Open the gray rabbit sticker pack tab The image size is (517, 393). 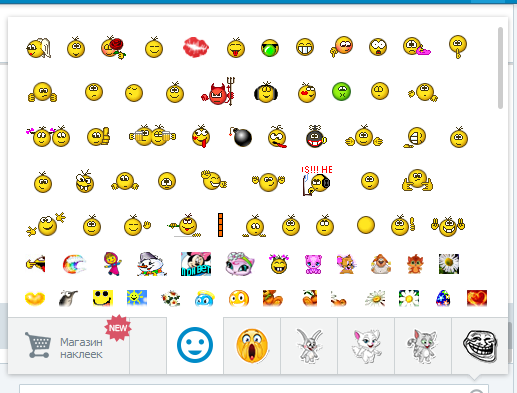309,346
